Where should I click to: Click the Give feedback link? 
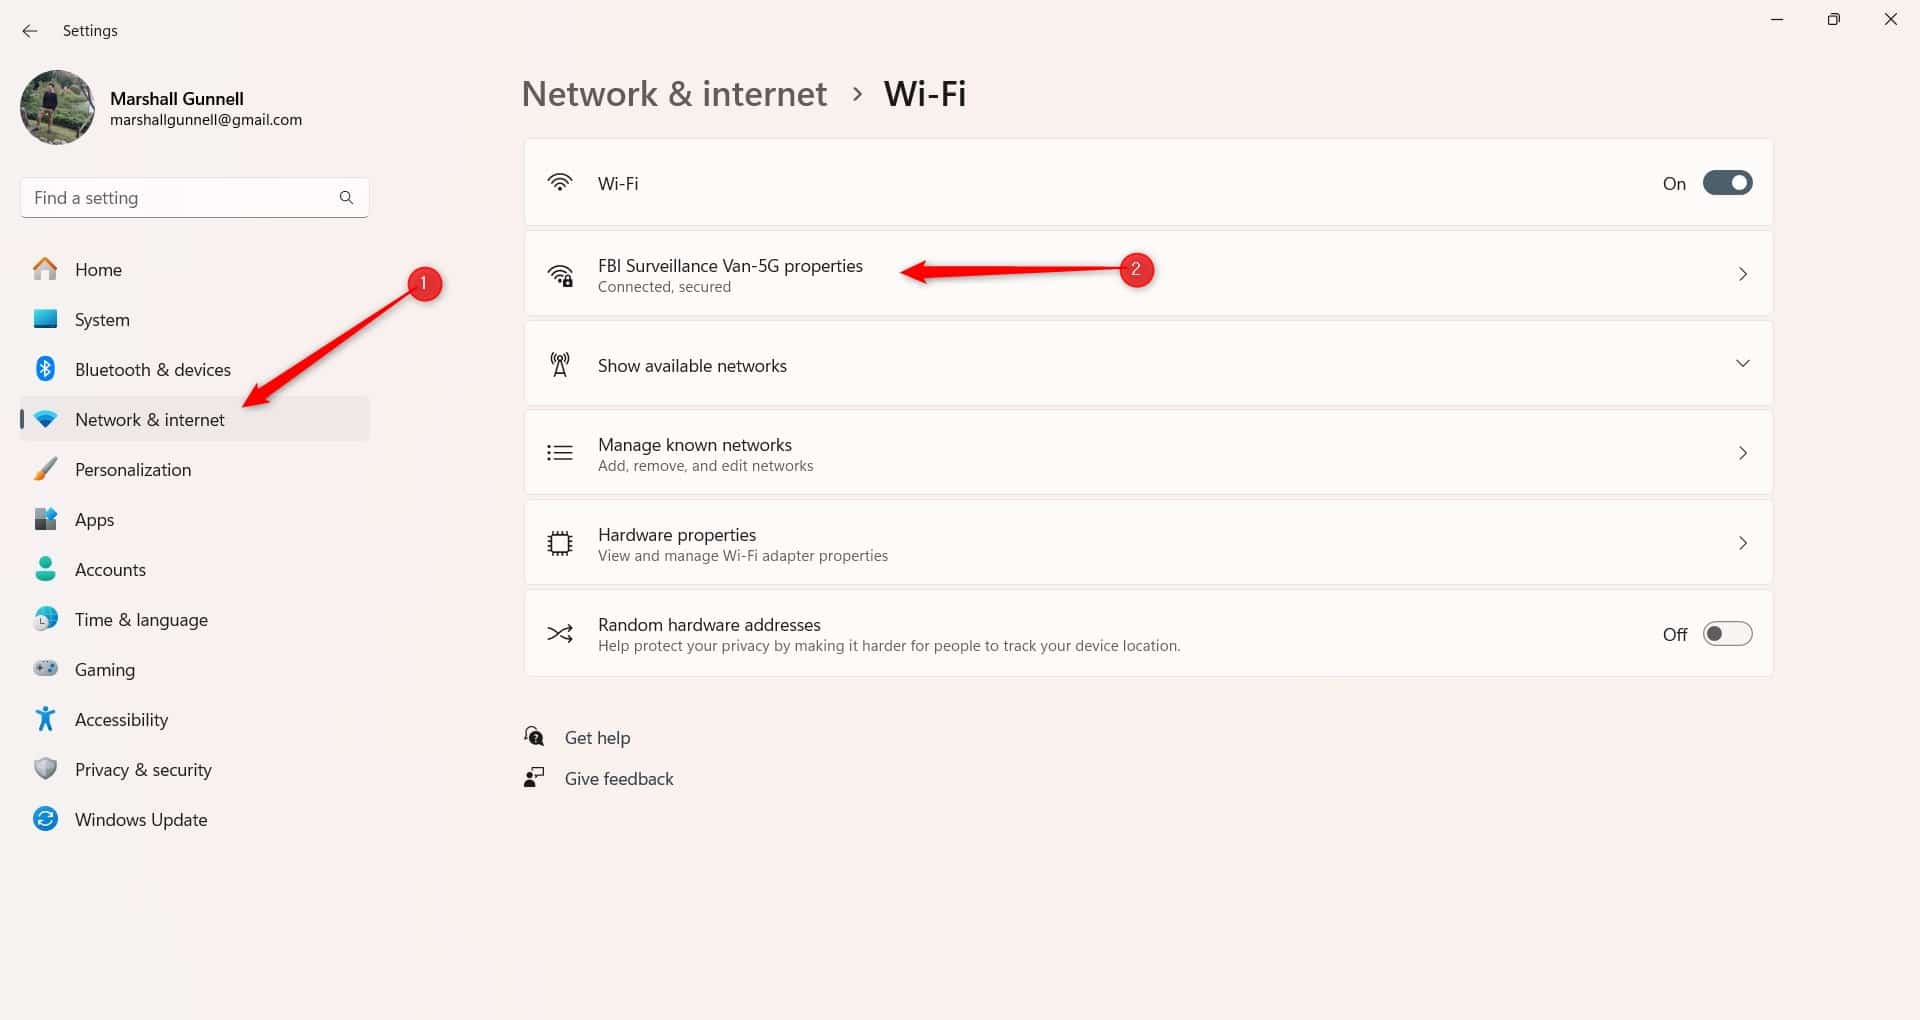pos(619,779)
